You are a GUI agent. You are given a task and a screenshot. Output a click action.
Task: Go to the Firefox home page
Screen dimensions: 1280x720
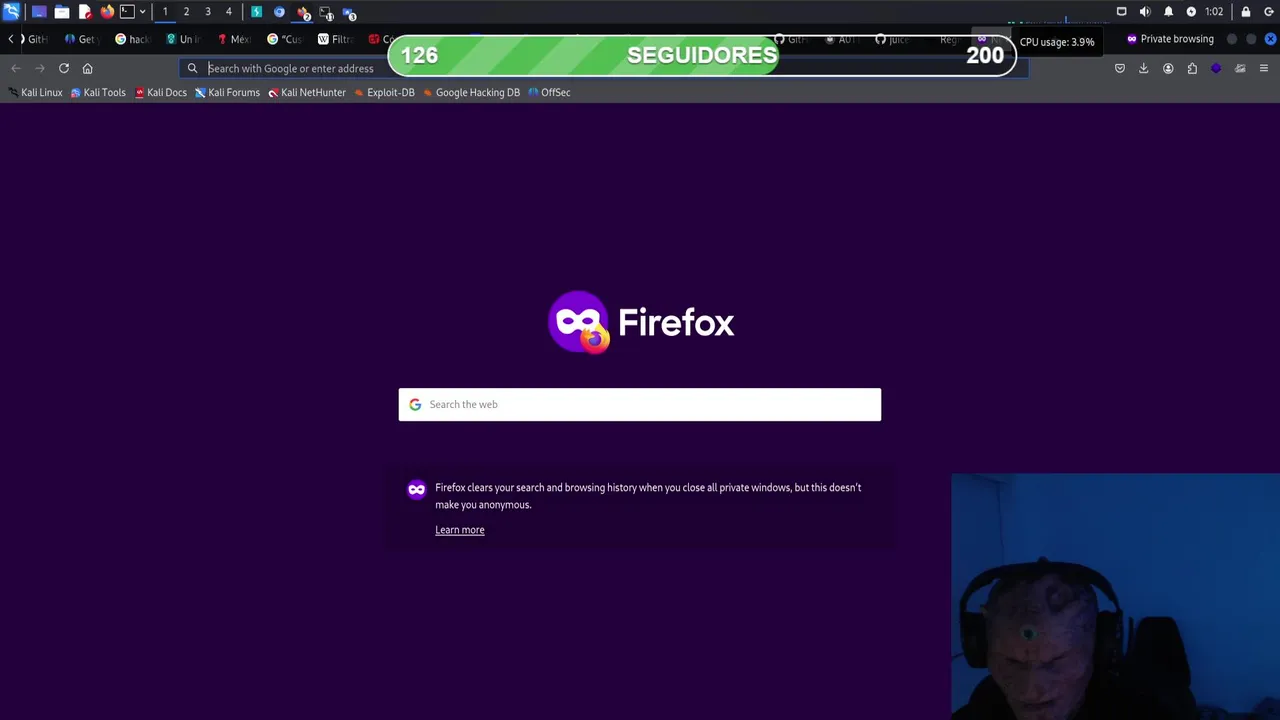88,68
